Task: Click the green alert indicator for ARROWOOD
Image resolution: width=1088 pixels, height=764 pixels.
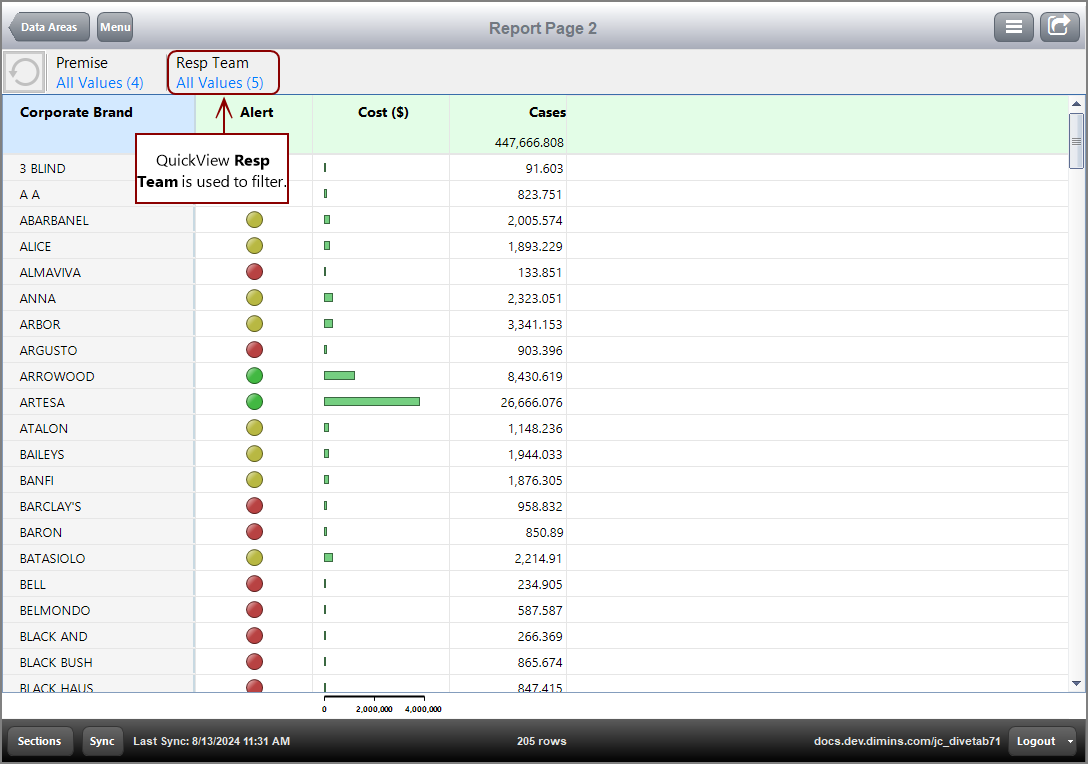Action: pyautogui.click(x=254, y=375)
